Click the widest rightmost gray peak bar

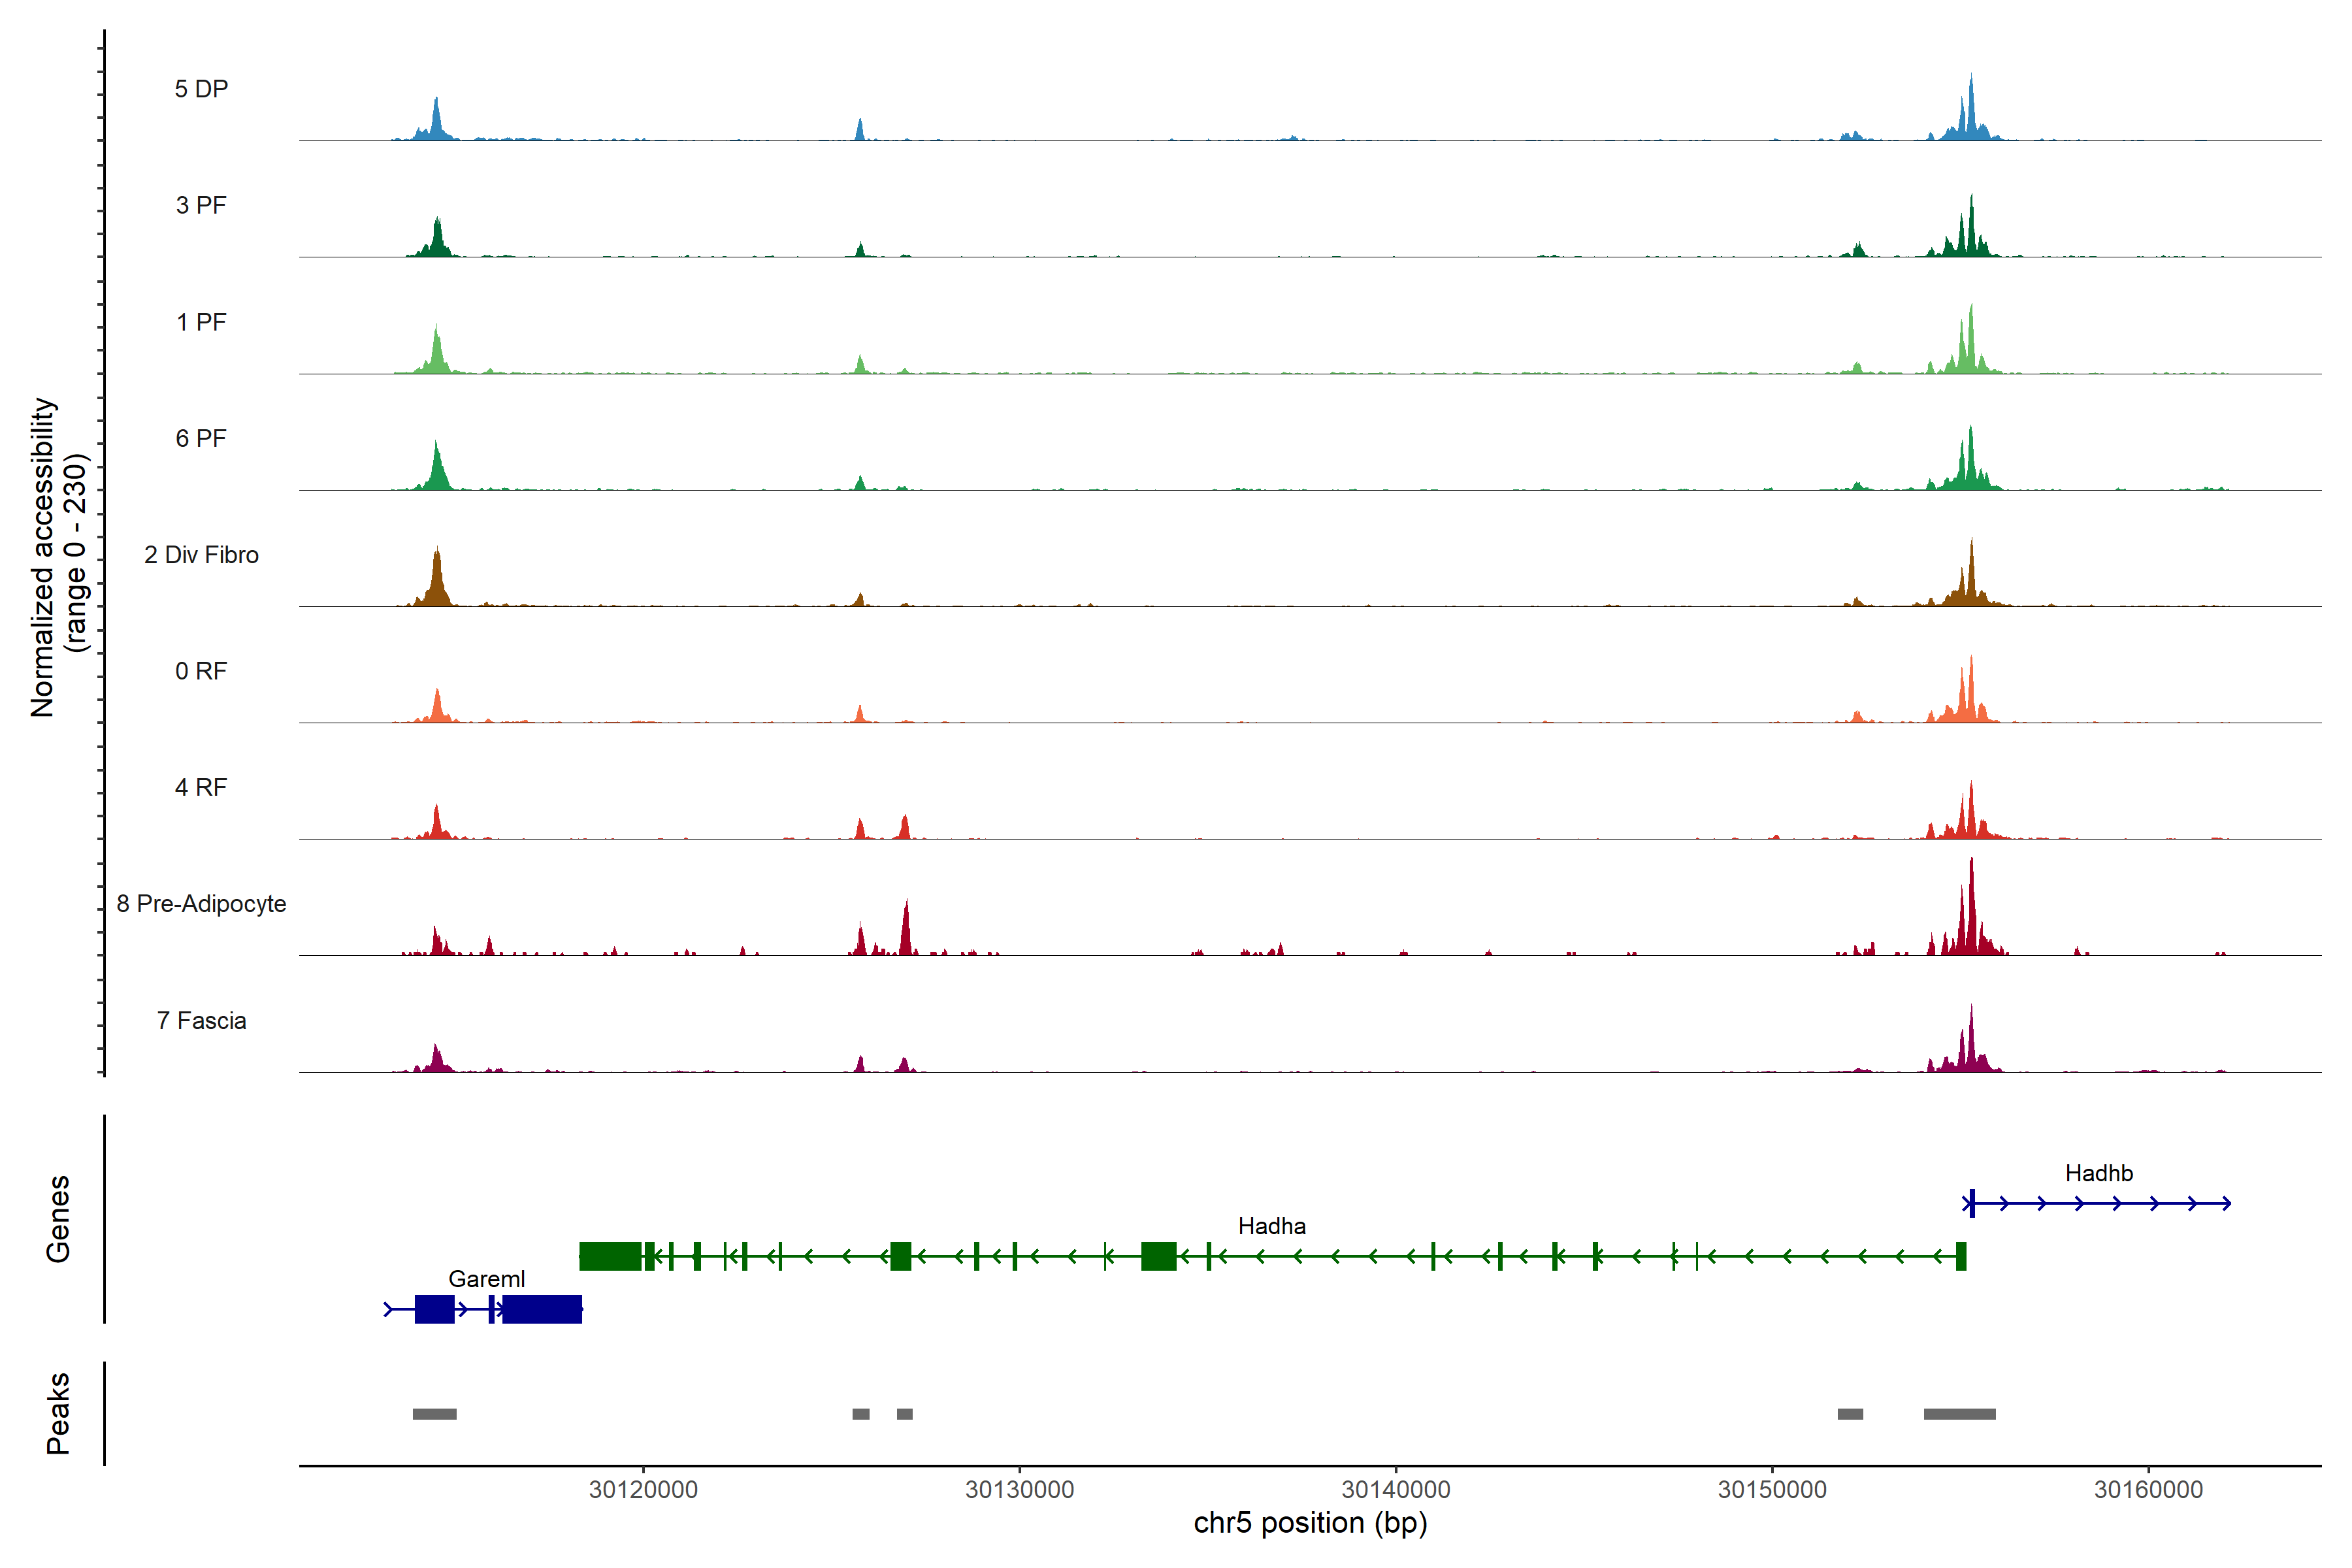pyautogui.click(x=1959, y=1414)
